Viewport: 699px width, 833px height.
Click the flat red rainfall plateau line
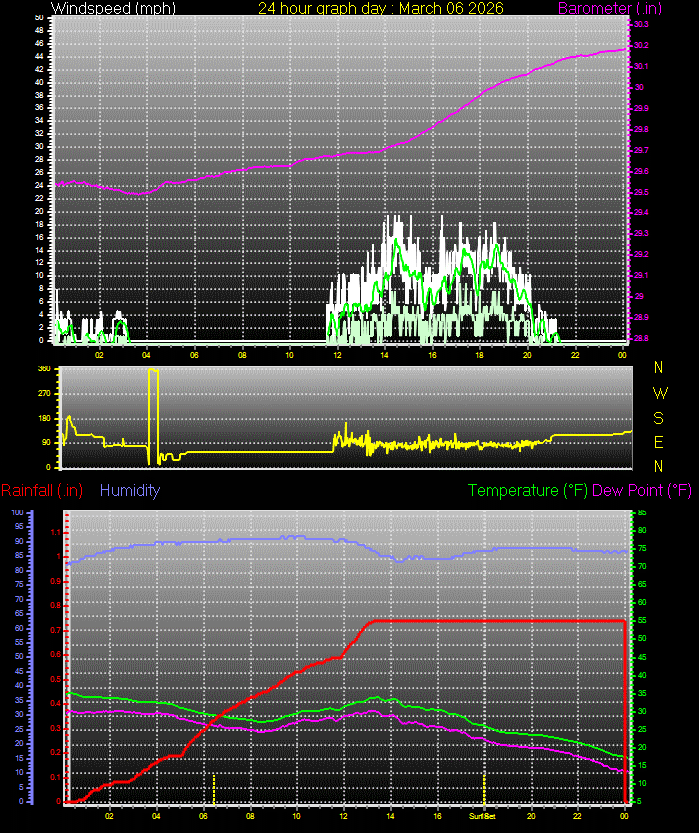point(500,621)
